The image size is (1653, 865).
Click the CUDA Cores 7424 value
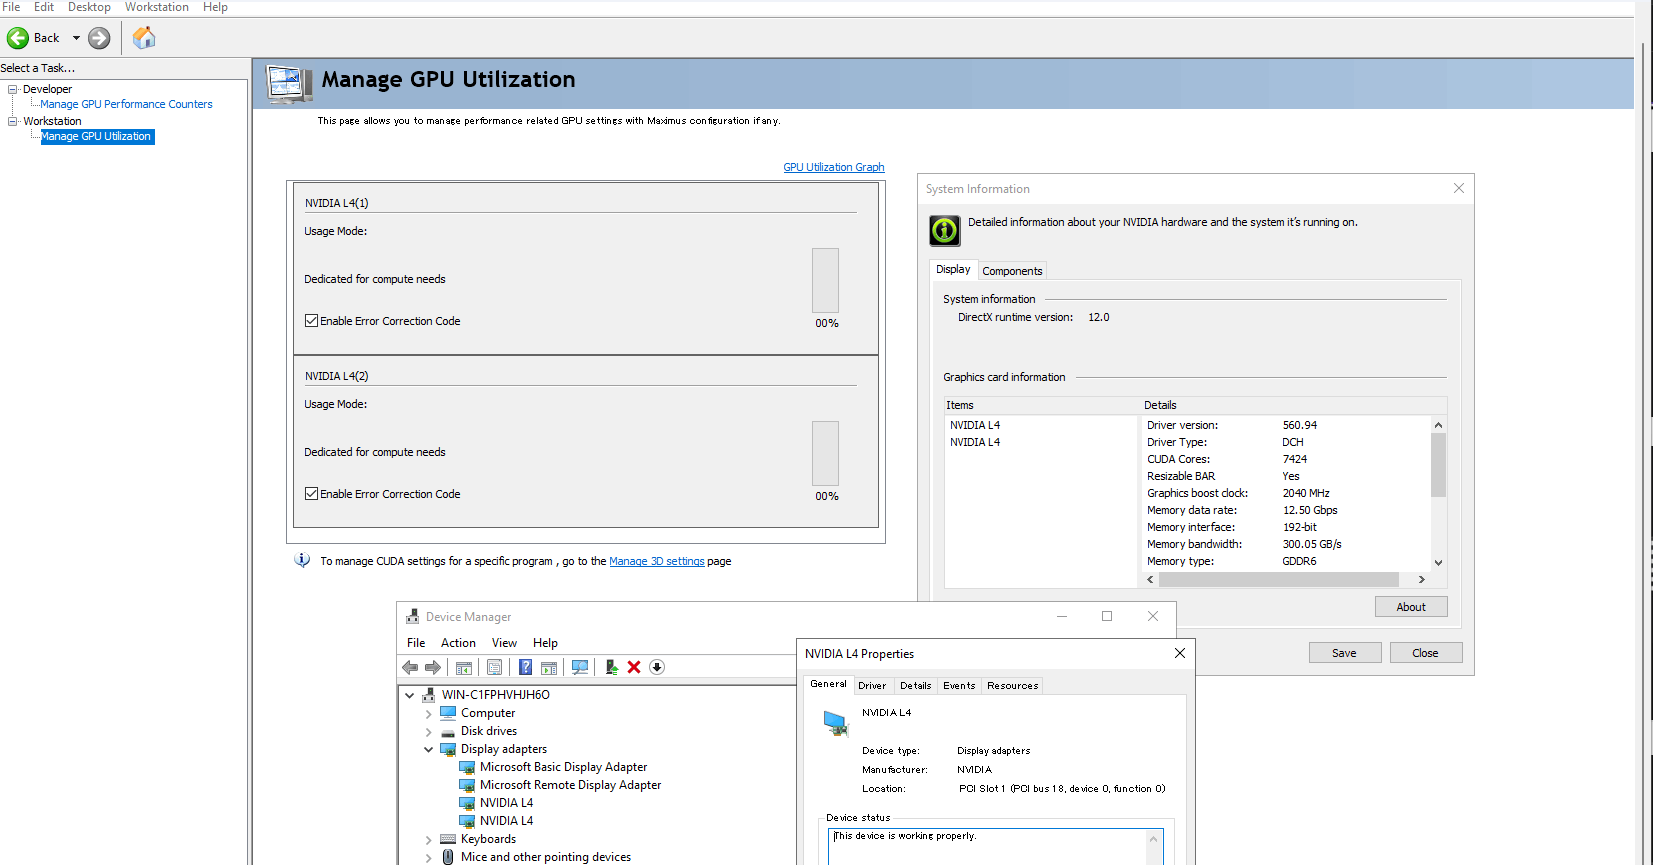pos(1295,459)
